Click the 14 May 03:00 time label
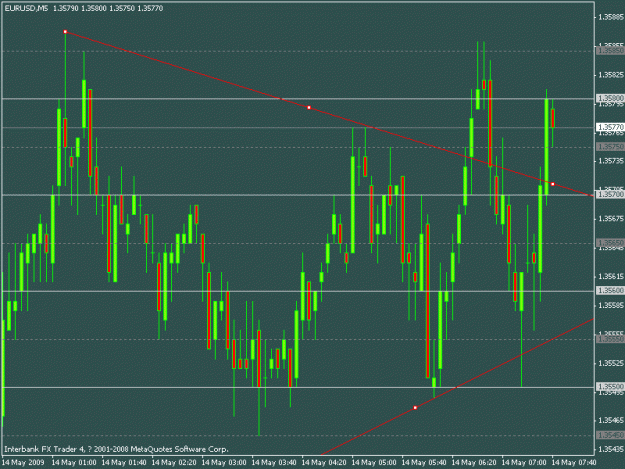 pos(224,463)
